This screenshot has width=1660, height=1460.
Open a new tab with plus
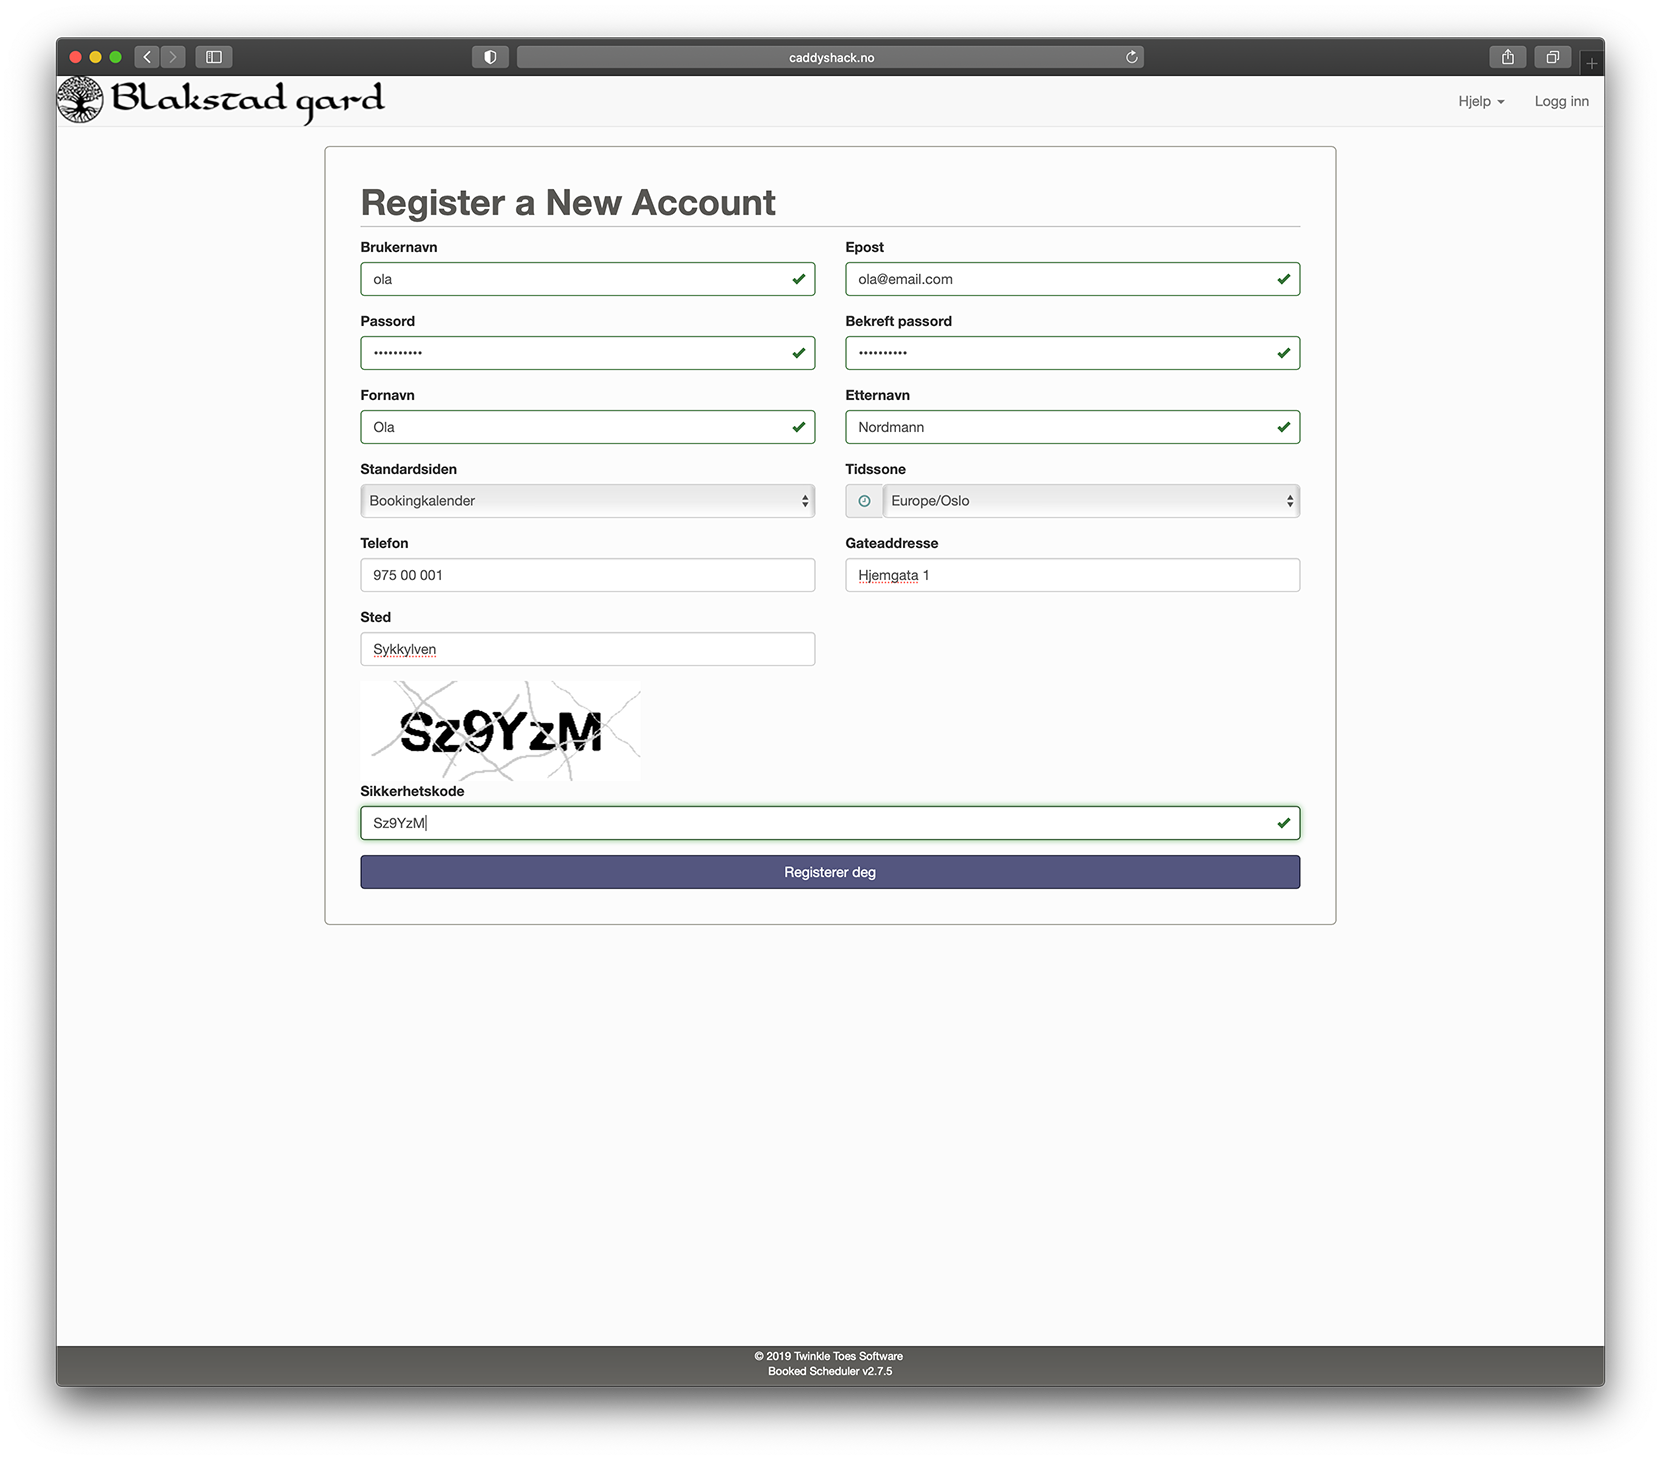1591,63
